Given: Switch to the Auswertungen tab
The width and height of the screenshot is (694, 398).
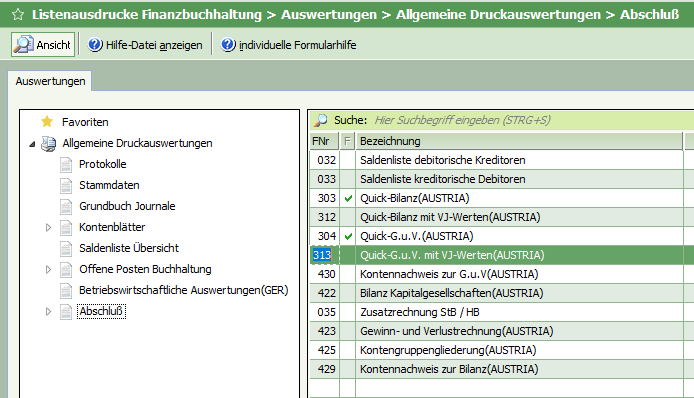Looking at the screenshot, I should 50,81.
